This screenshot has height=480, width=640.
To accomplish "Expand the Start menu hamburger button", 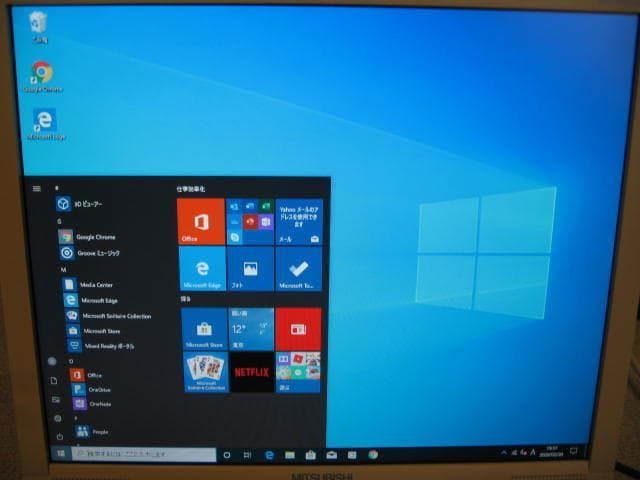I will [x=37, y=189].
